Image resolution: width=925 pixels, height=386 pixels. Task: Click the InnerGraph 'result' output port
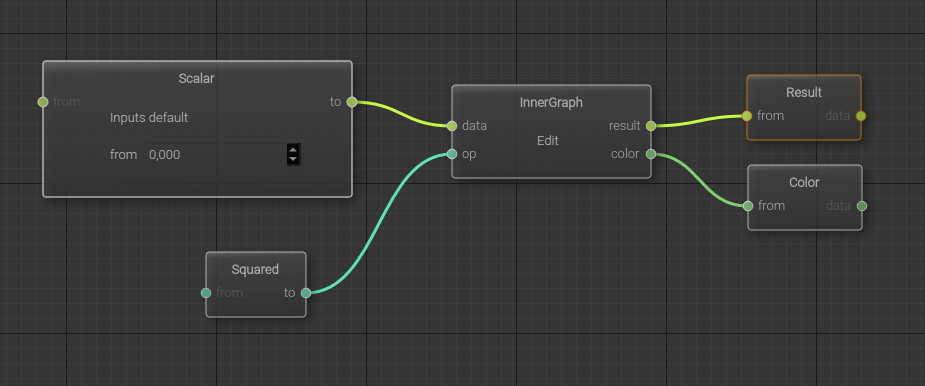click(651, 126)
